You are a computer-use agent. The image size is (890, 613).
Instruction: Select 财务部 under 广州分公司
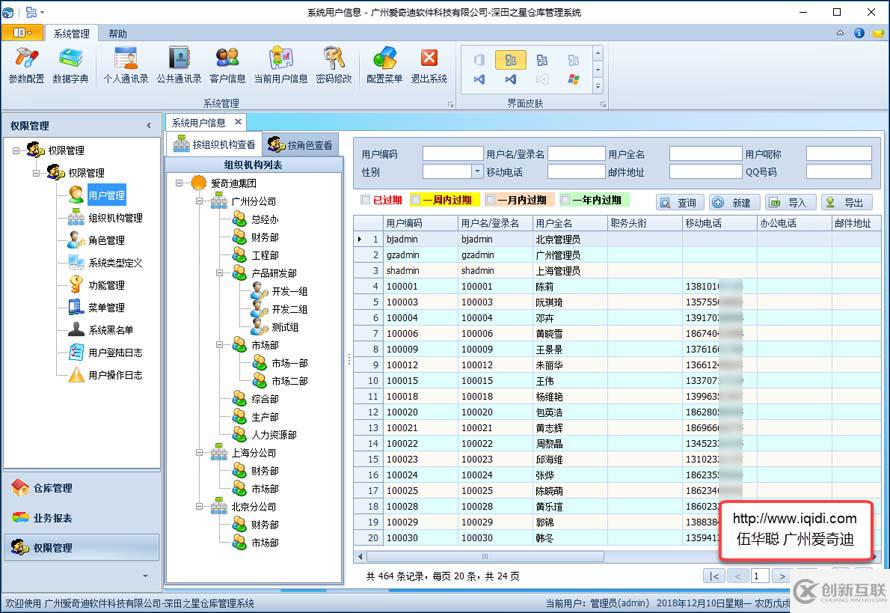click(265, 237)
